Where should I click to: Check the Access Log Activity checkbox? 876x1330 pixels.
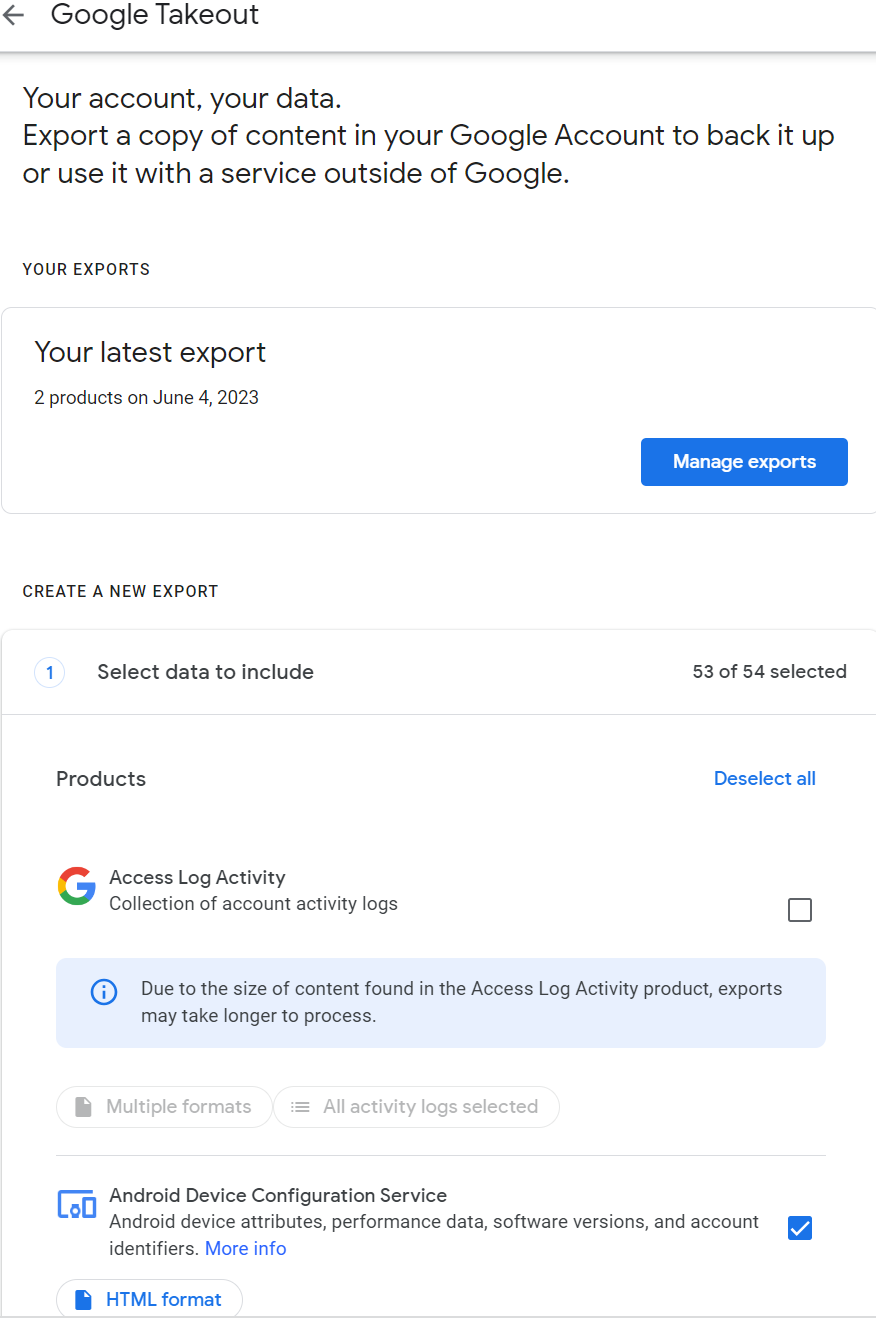[800, 910]
